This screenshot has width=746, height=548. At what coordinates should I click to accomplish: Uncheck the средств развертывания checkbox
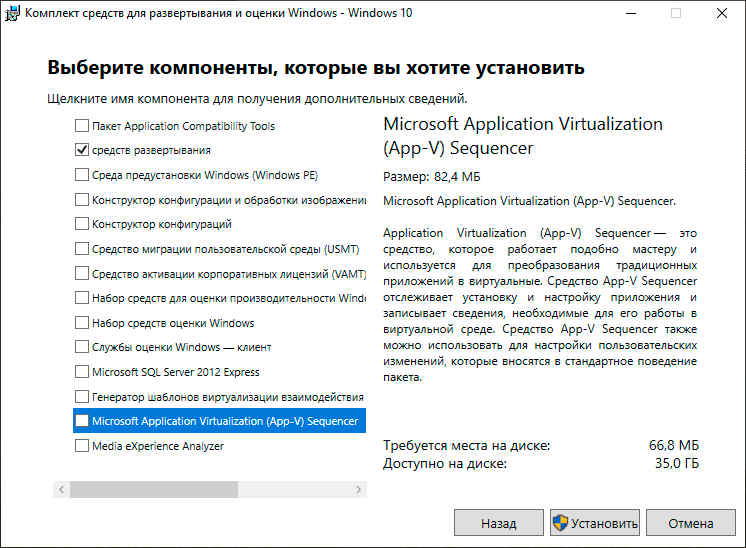click(81, 150)
